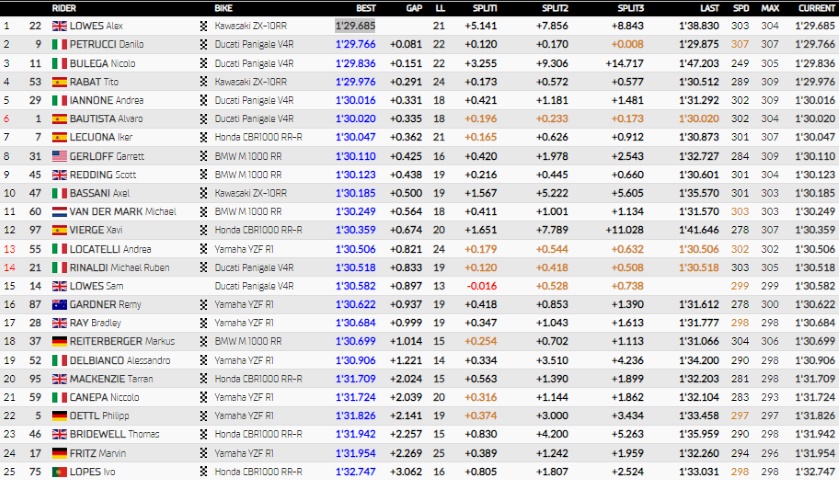Screen dimensions: 840x480
Task: Click the MAX column header
Action: (770, 8)
